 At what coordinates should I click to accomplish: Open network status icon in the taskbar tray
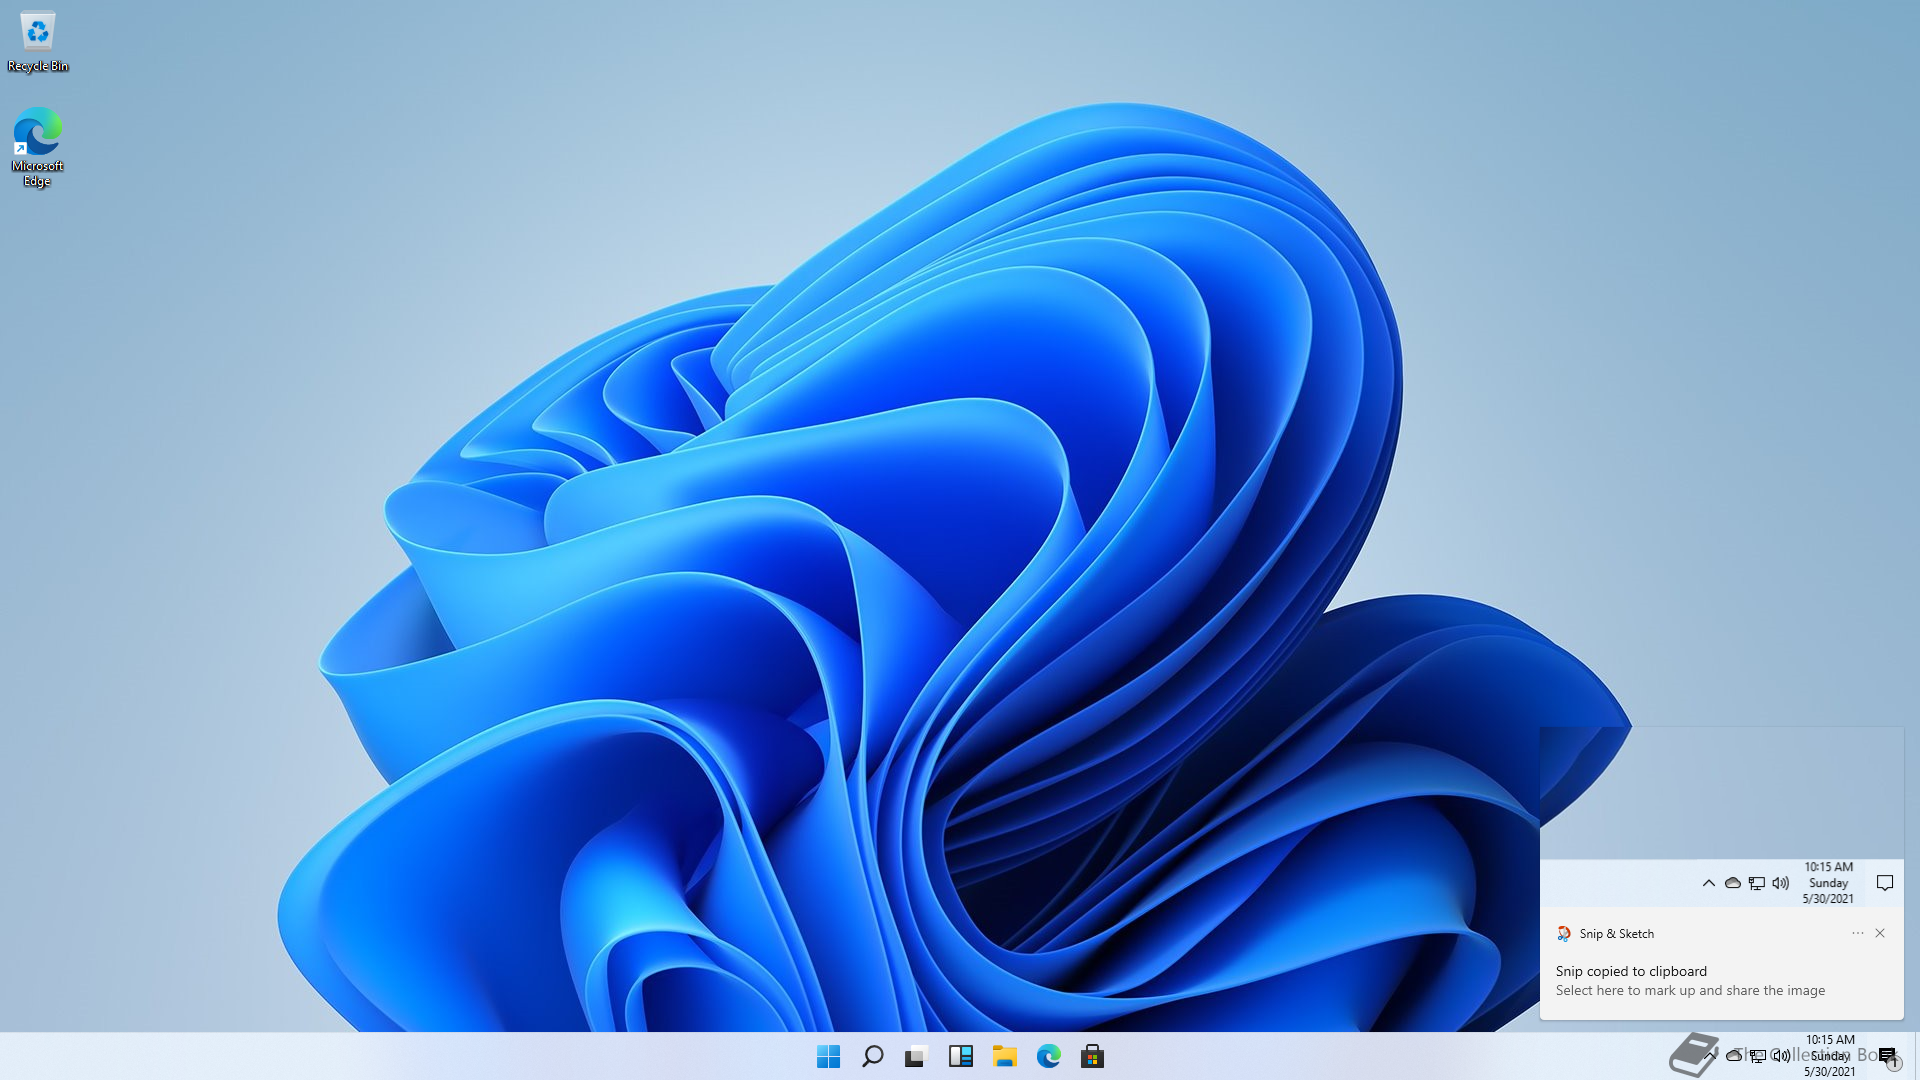click(1757, 1055)
